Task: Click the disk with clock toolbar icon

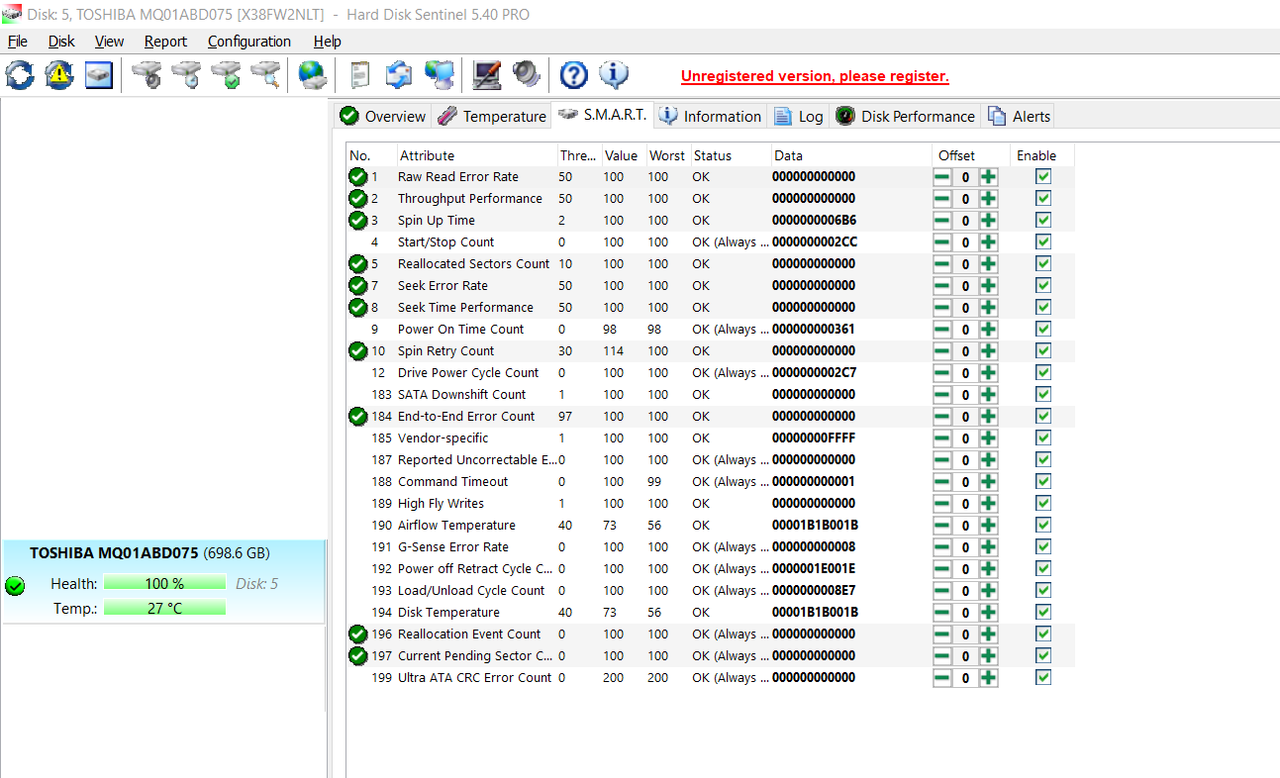Action: tap(186, 75)
